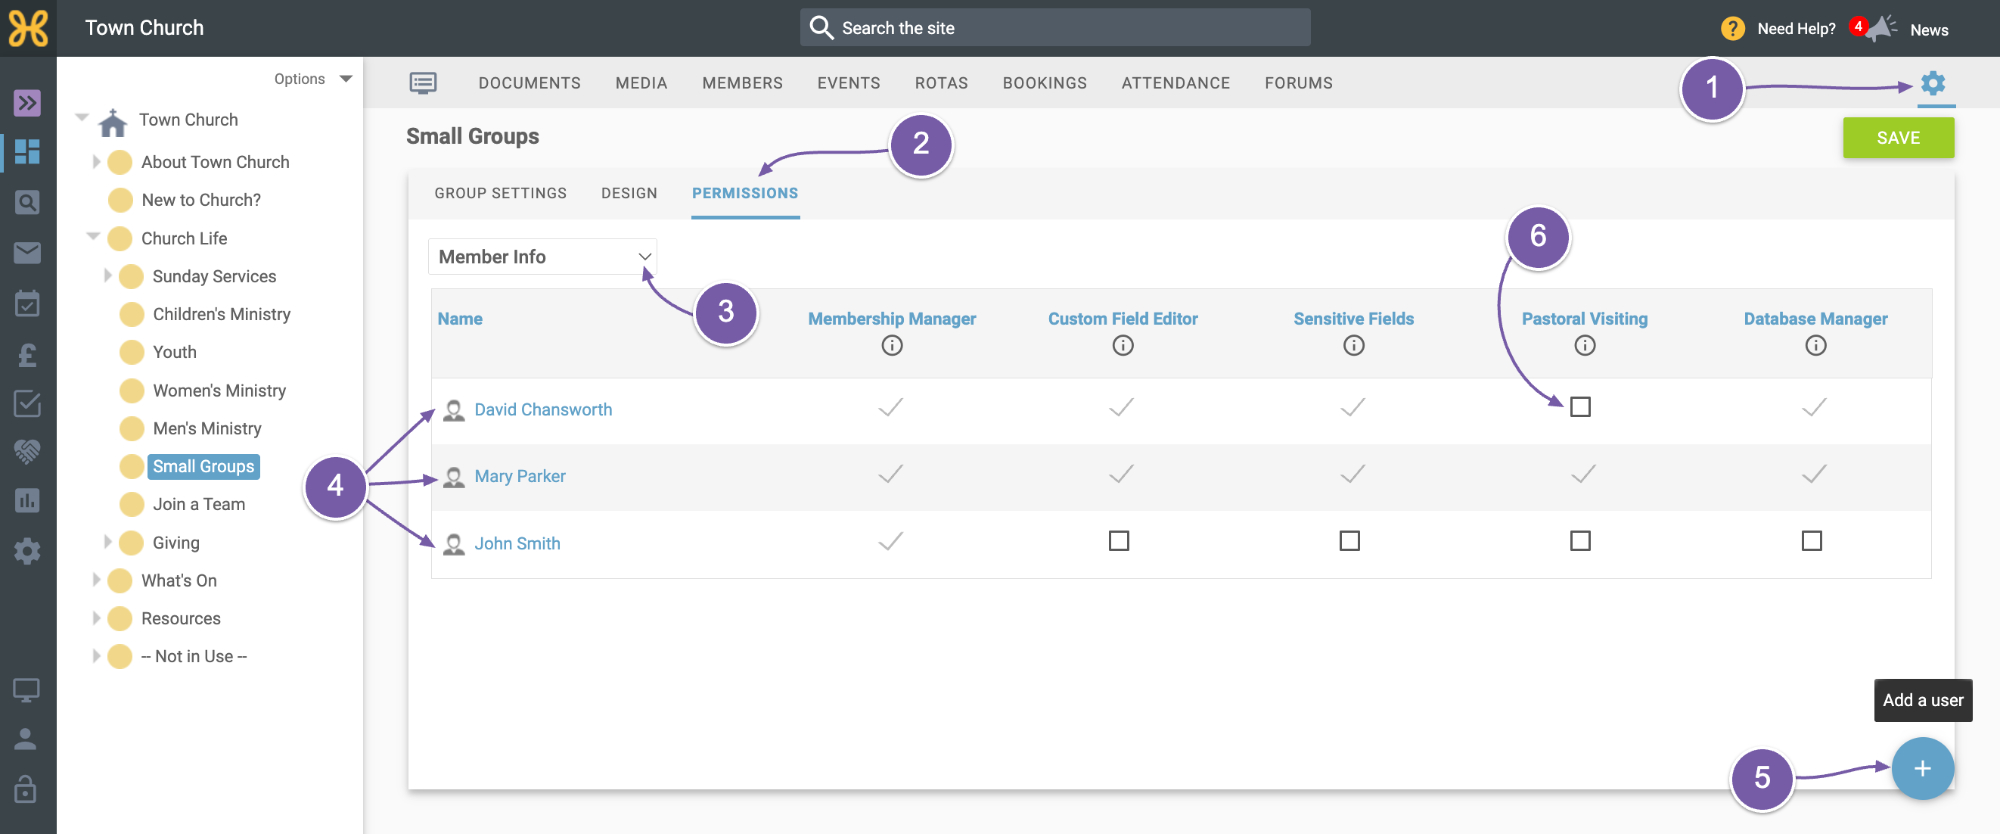Open the gear settings icon in left sidebar
Image resolution: width=2000 pixels, height=834 pixels.
(x=27, y=551)
